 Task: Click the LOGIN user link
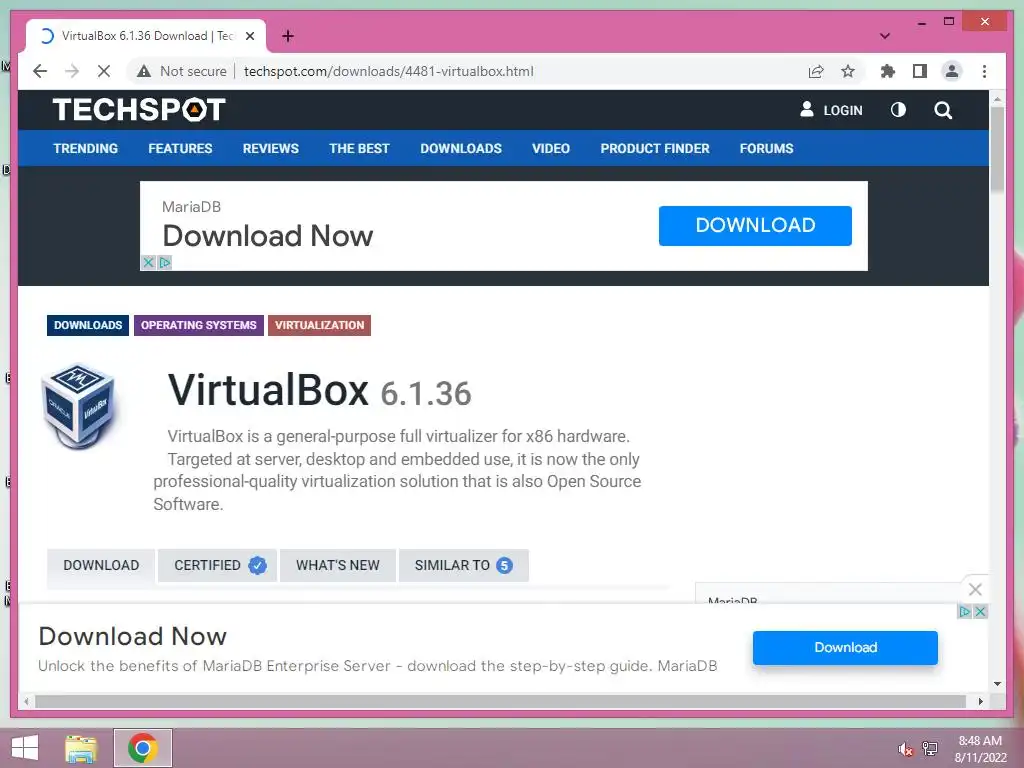(831, 110)
